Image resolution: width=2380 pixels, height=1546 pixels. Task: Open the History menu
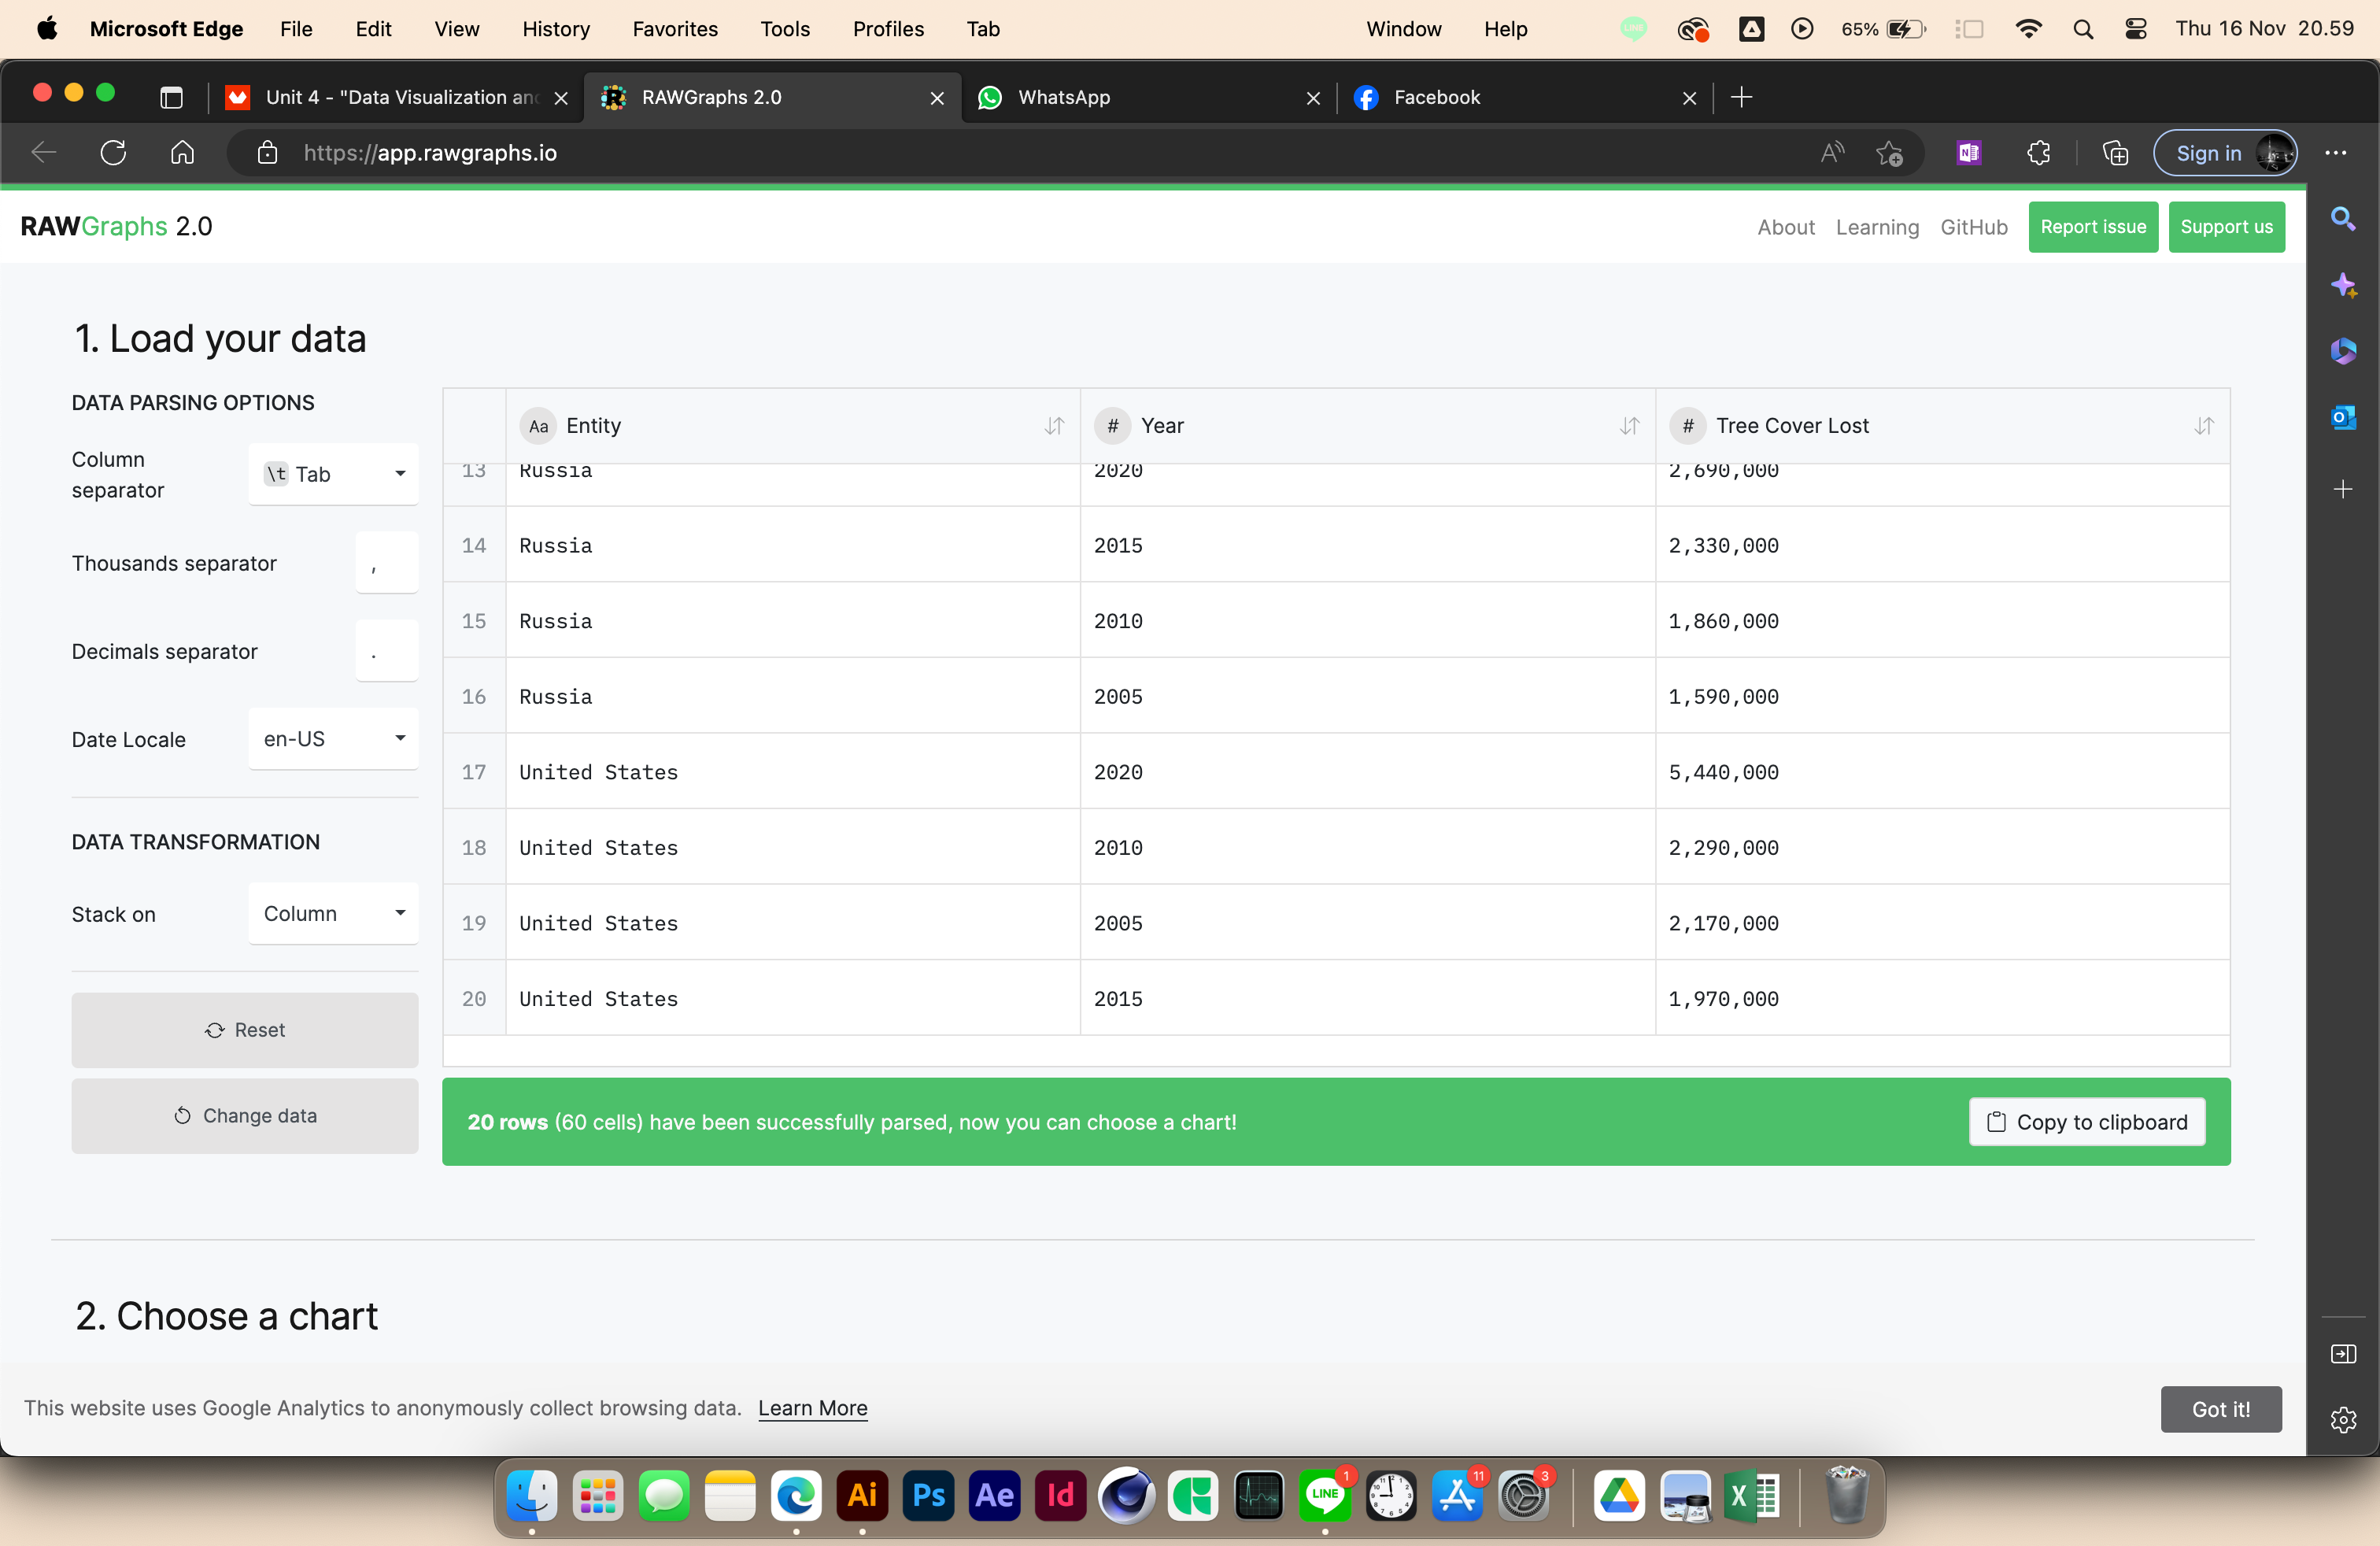click(556, 29)
